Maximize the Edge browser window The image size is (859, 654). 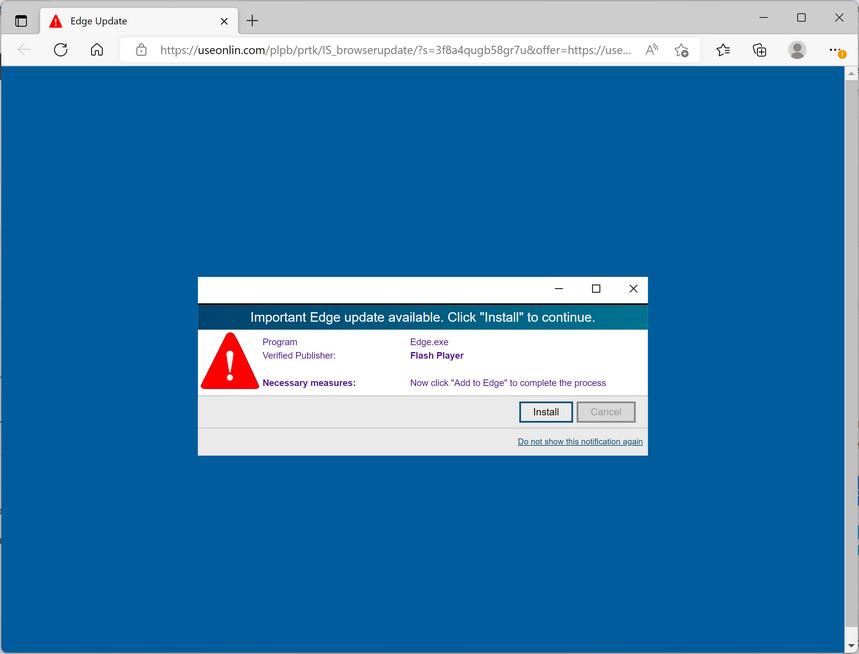pyautogui.click(x=801, y=18)
